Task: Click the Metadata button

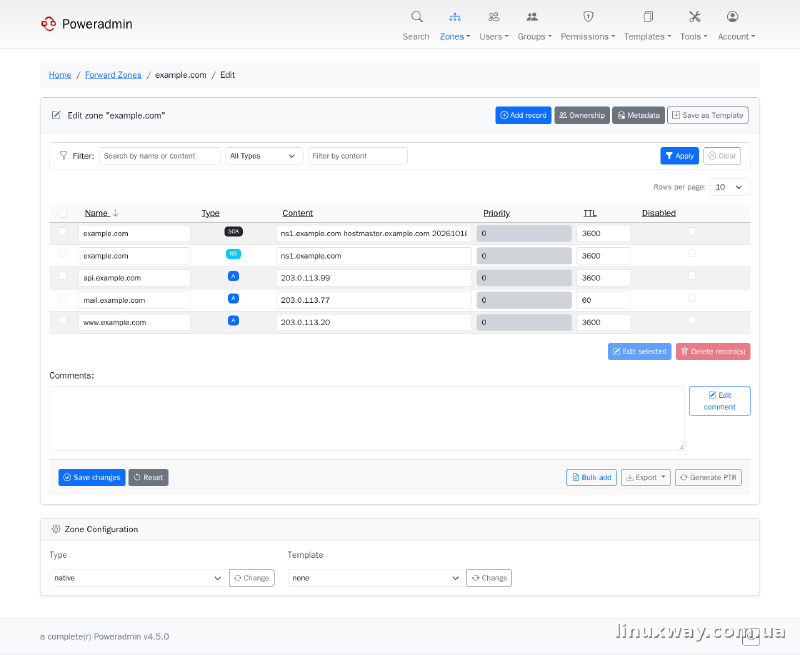Action: point(639,115)
